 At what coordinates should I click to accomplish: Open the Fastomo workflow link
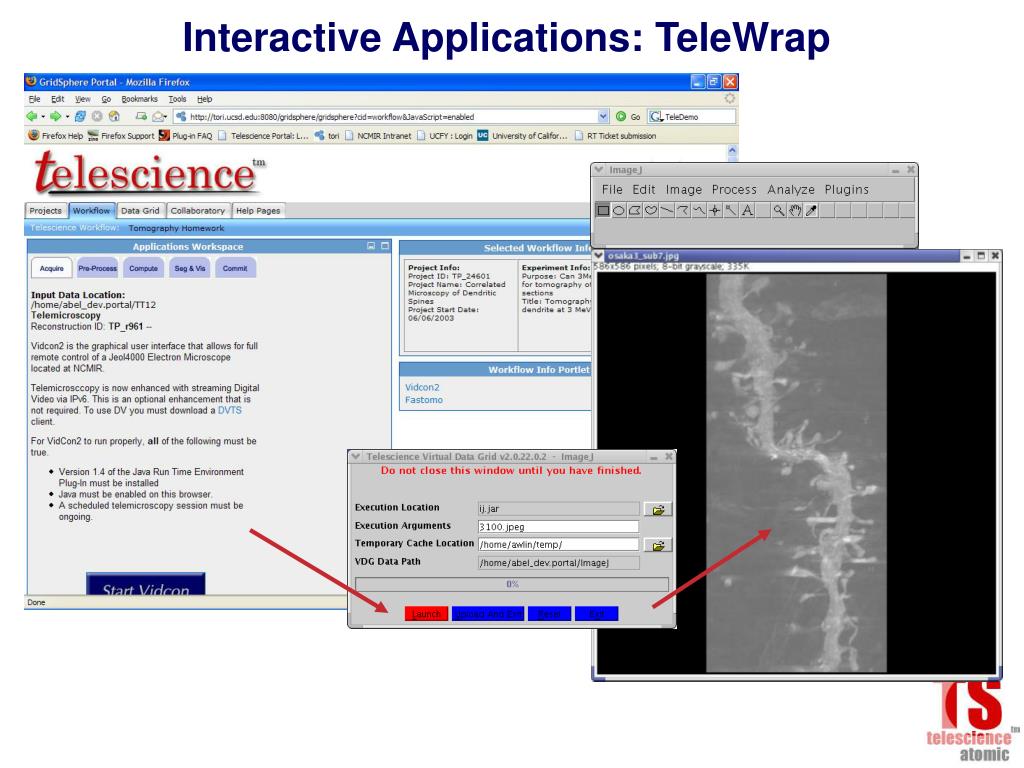point(424,400)
